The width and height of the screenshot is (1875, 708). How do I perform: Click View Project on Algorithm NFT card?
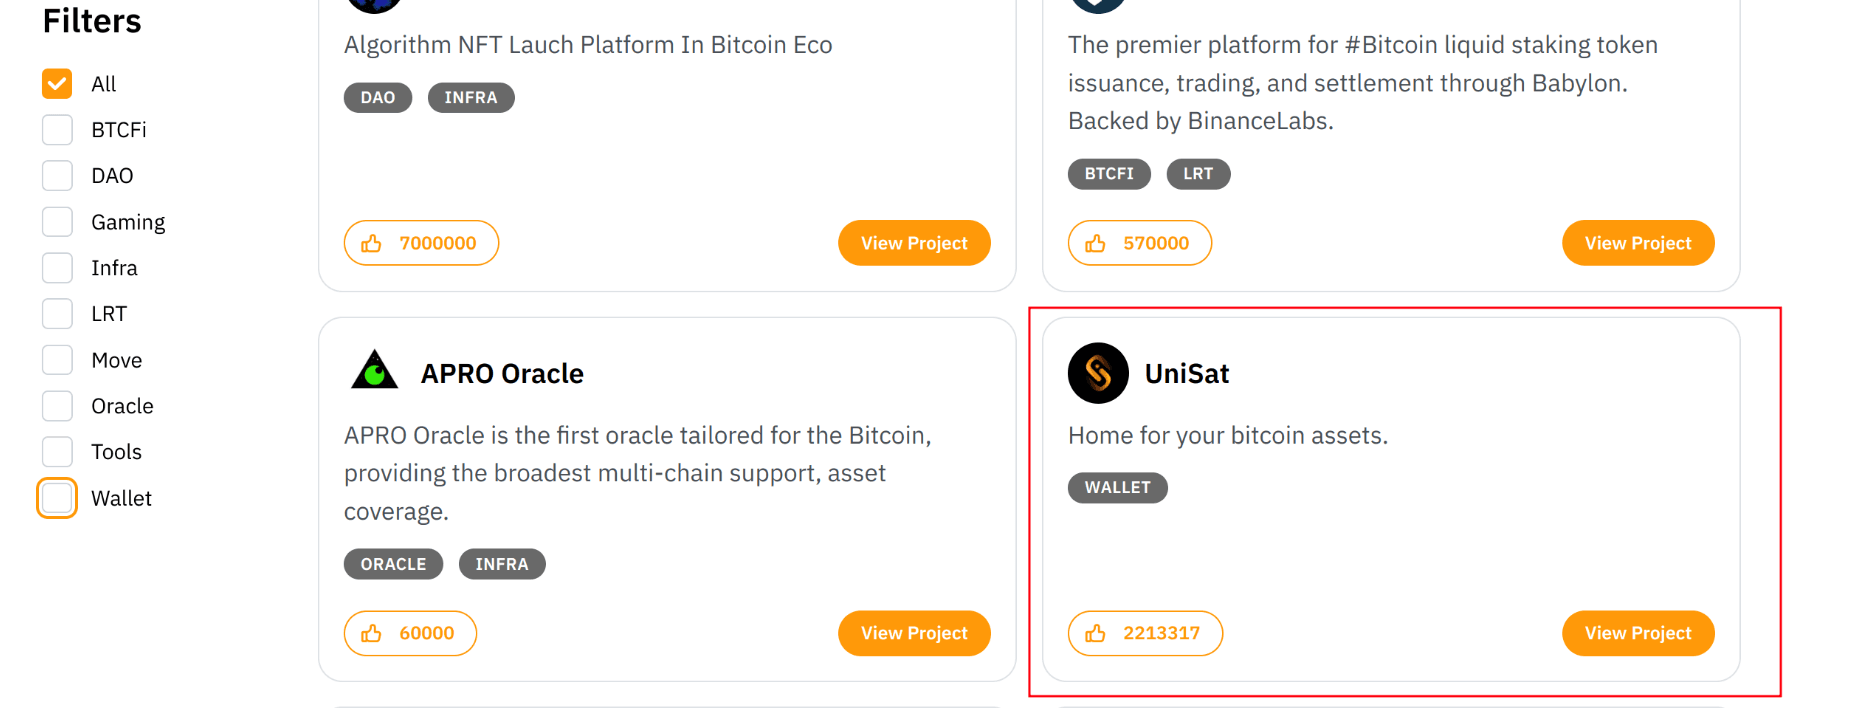pos(914,243)
